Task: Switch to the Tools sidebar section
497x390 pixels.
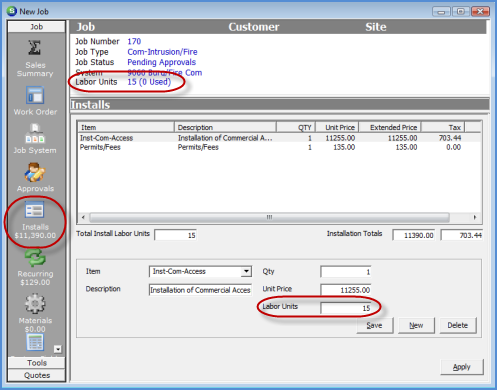Action: click(37, 363)
